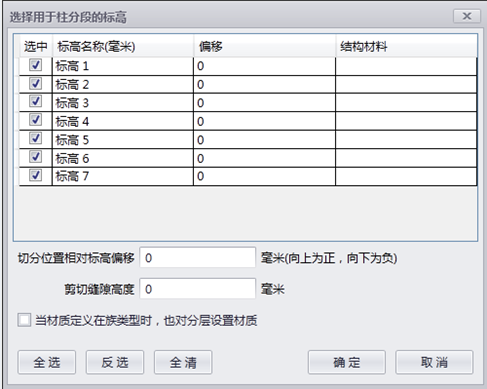Enable 当材质定义在族类型时 checkbox
487x389 pixels.
(24, 320)
